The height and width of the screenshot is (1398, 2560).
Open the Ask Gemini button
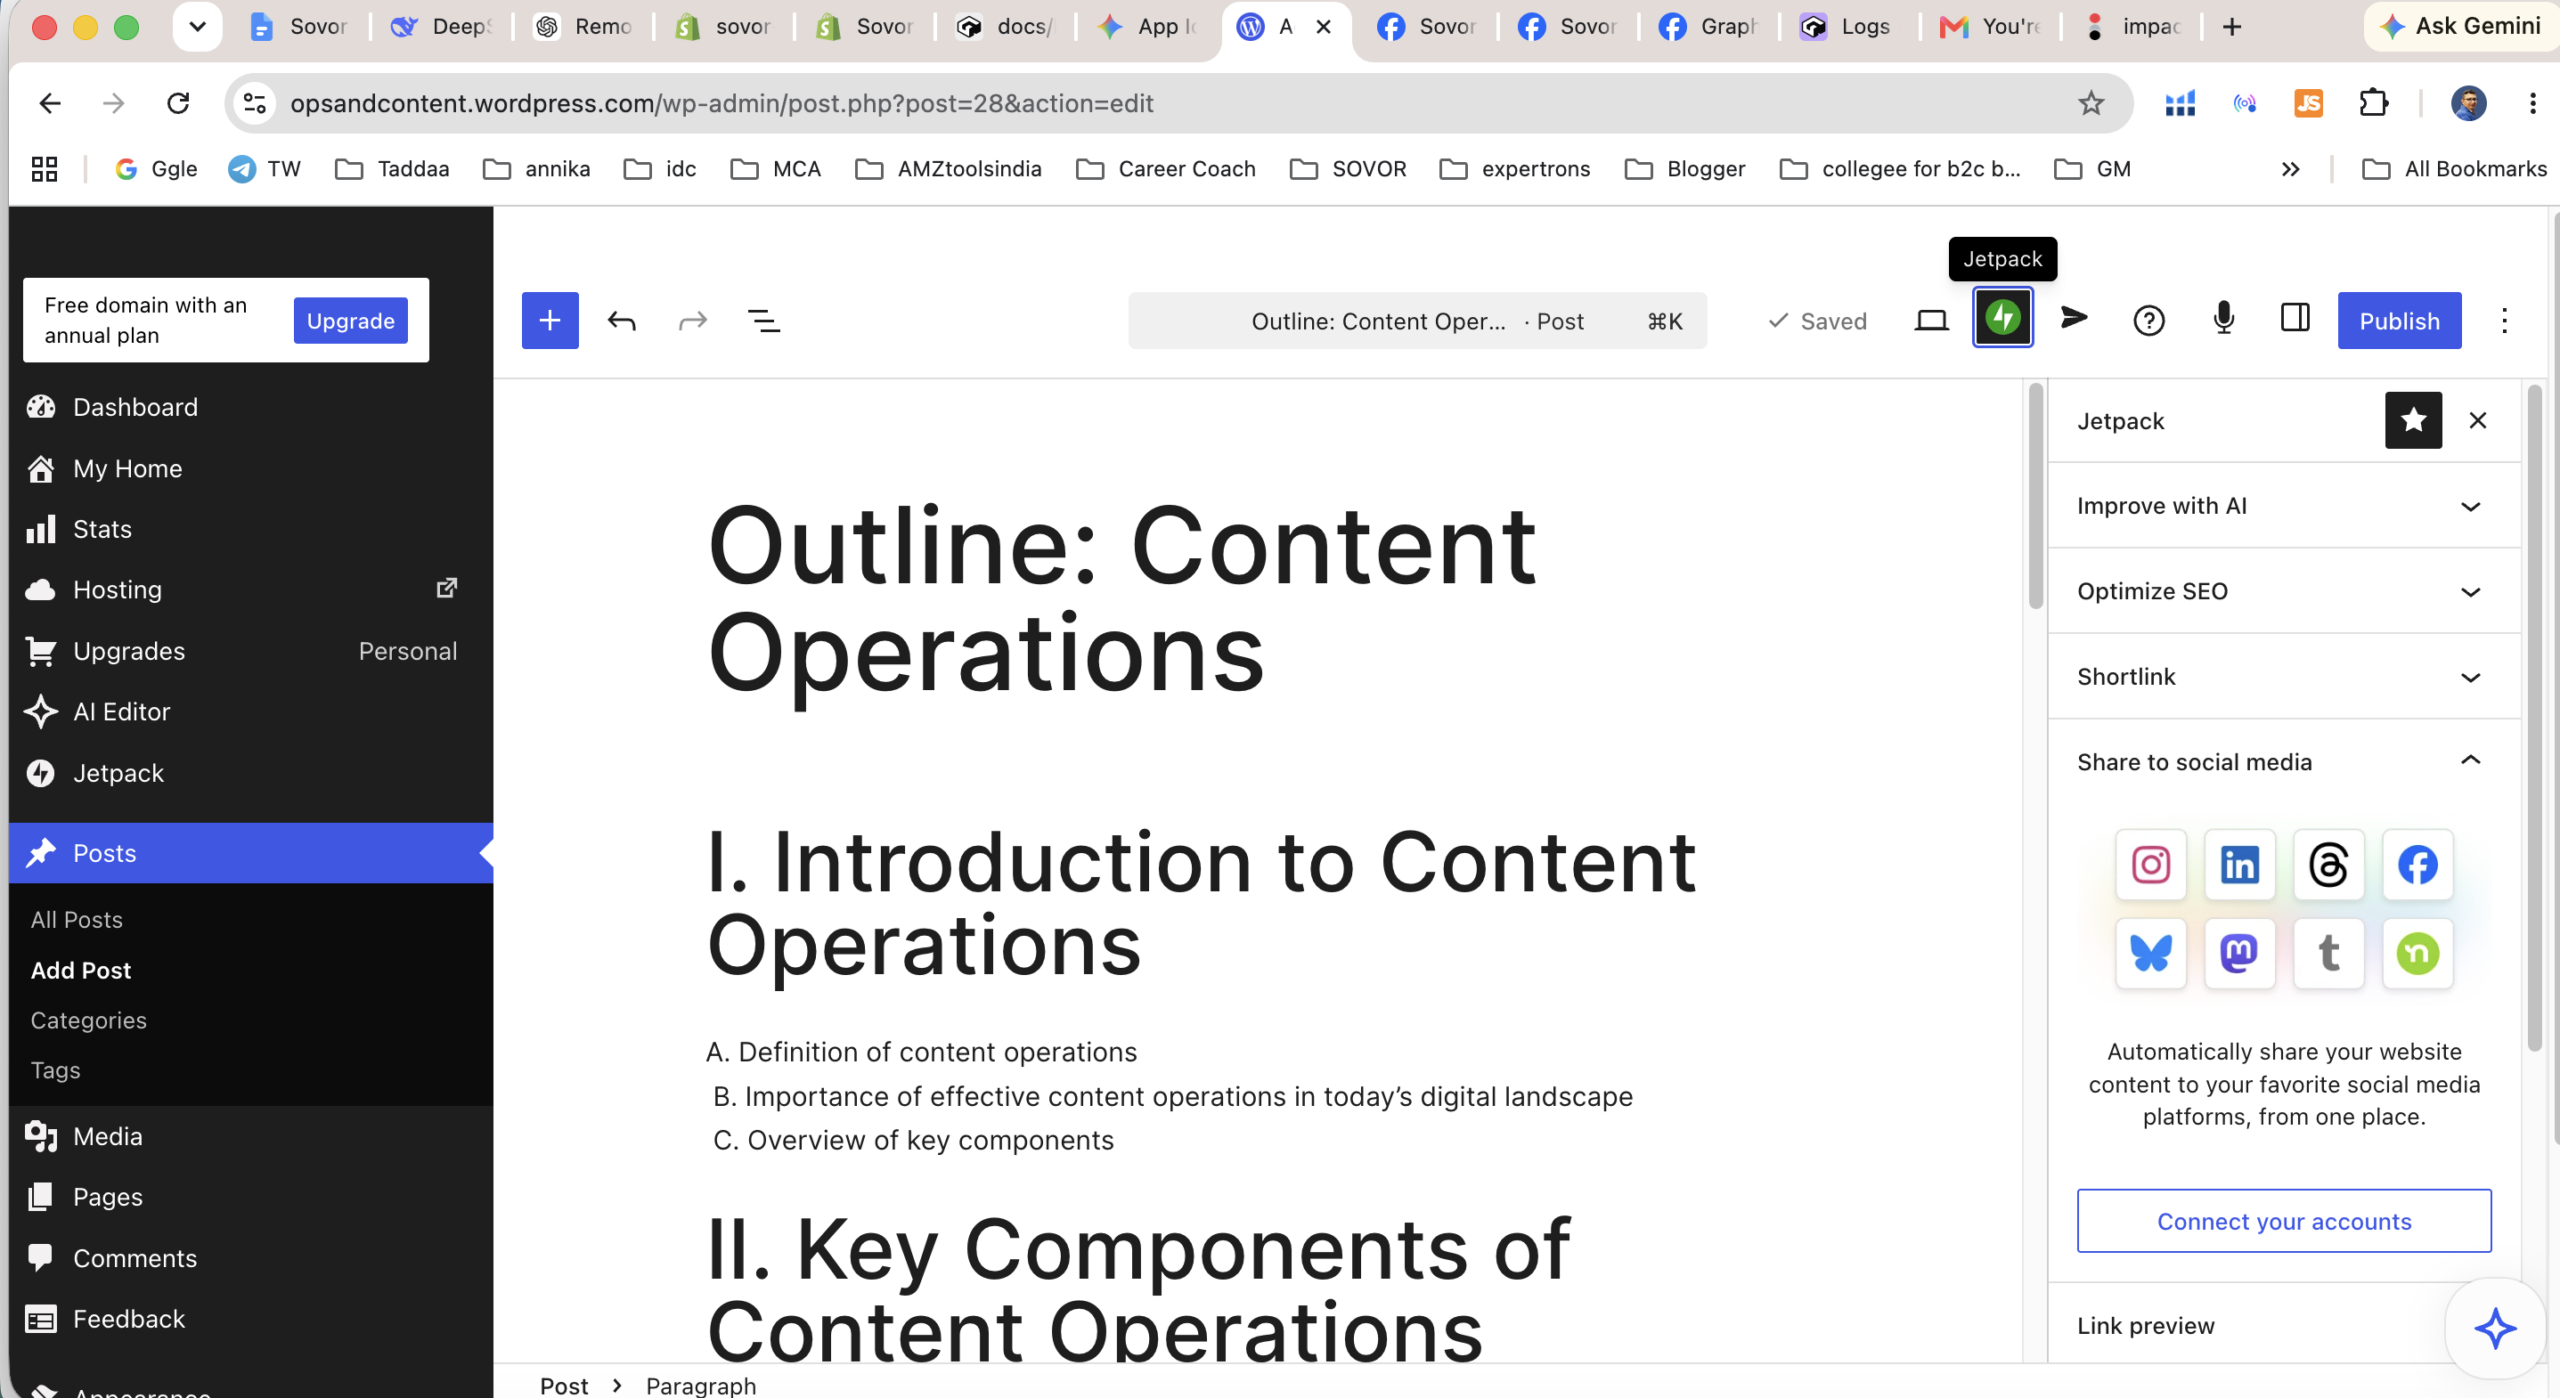point(2461,26)
